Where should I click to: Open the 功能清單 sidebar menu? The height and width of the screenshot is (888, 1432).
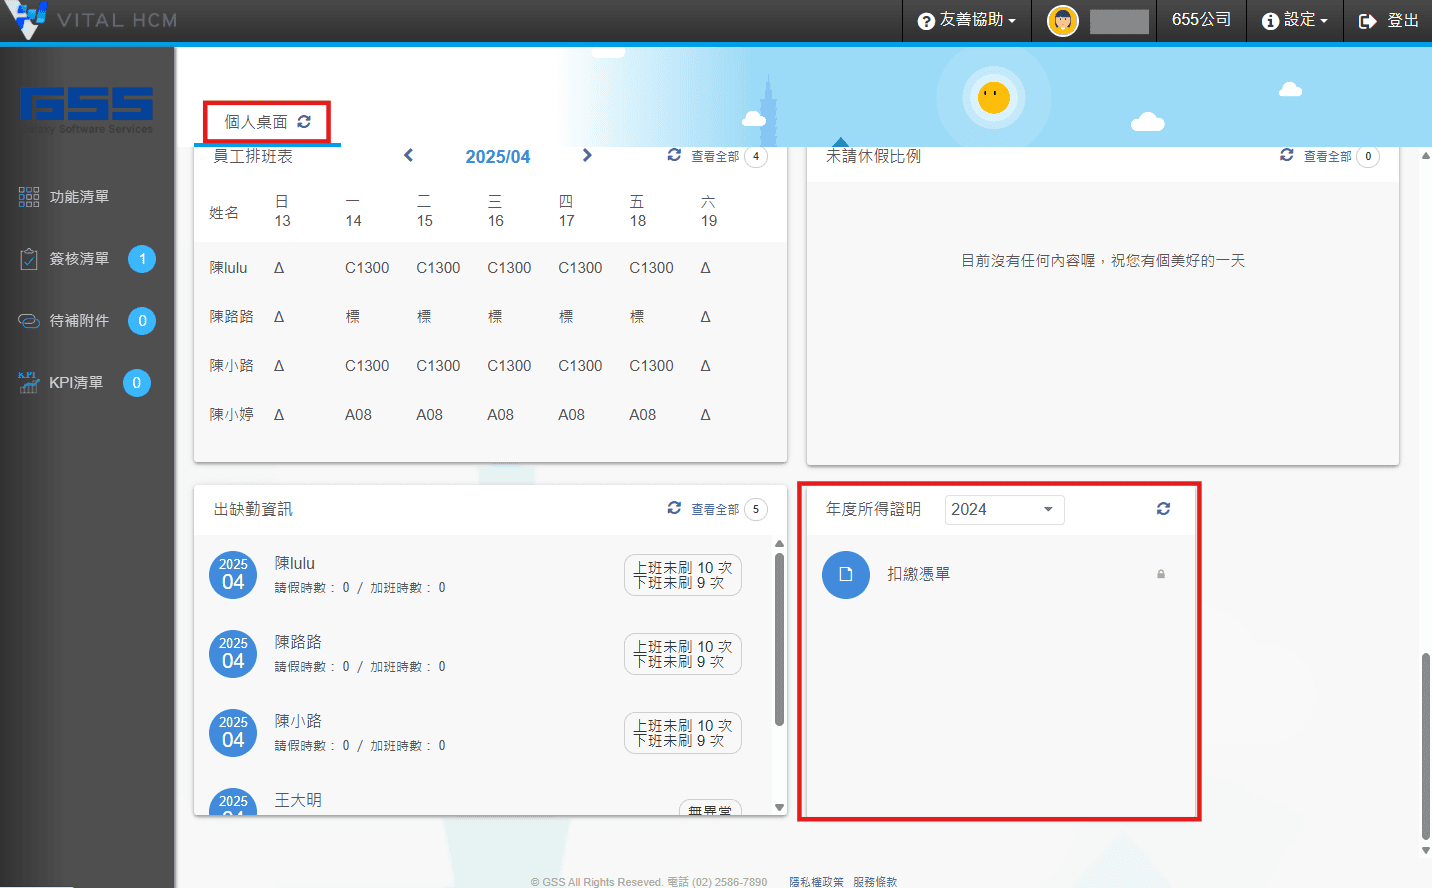point(78,197)
